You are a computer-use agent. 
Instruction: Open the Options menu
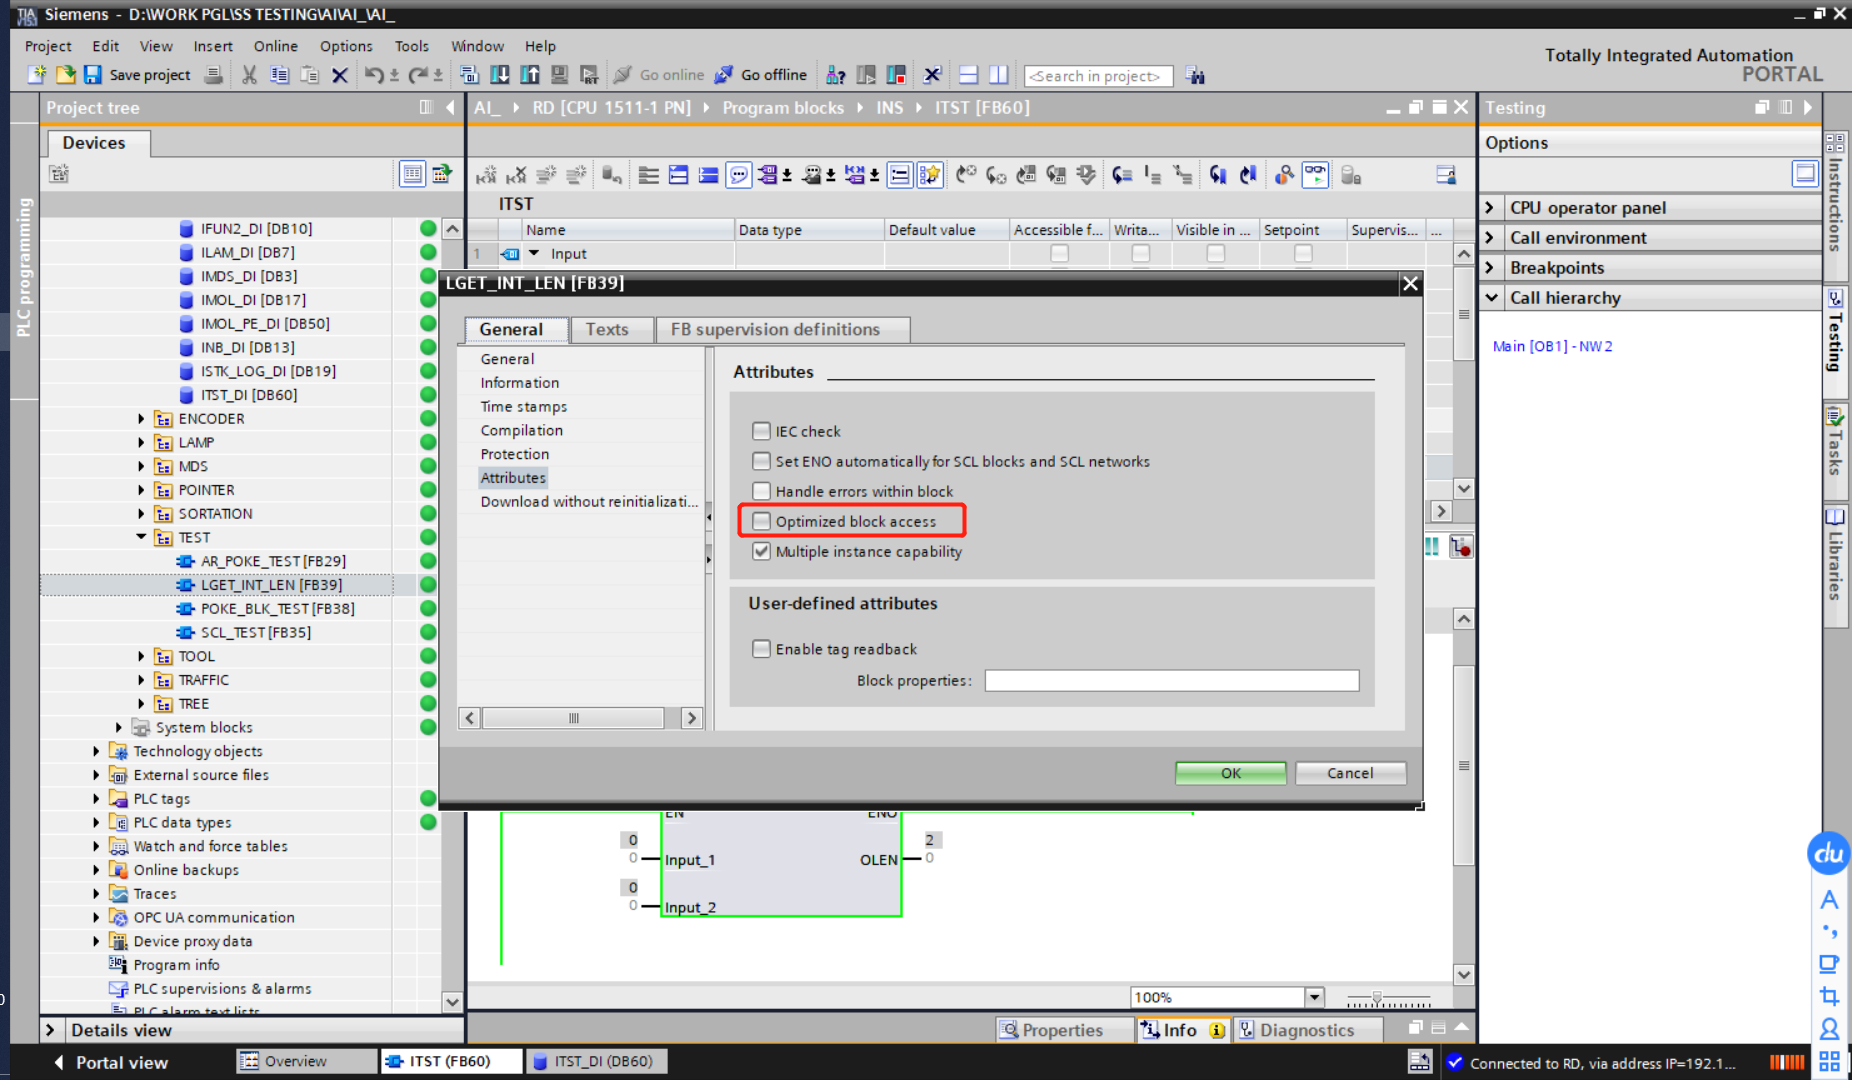tap(346, 46)
